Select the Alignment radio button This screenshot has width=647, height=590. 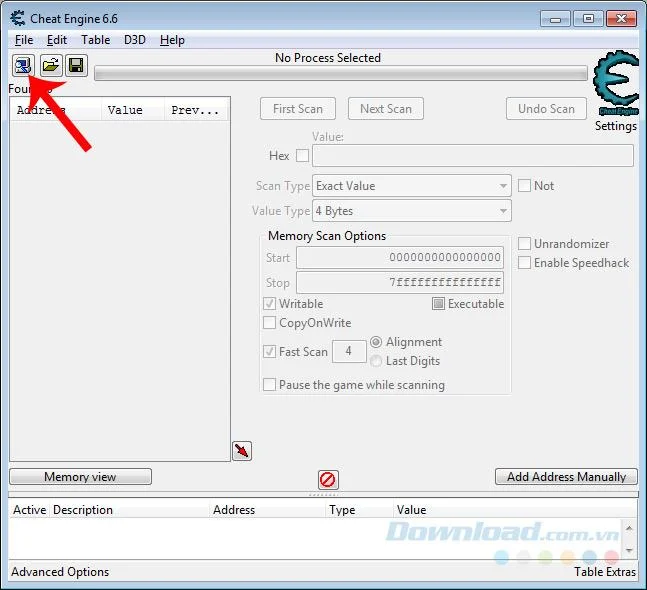click(376, 342)
